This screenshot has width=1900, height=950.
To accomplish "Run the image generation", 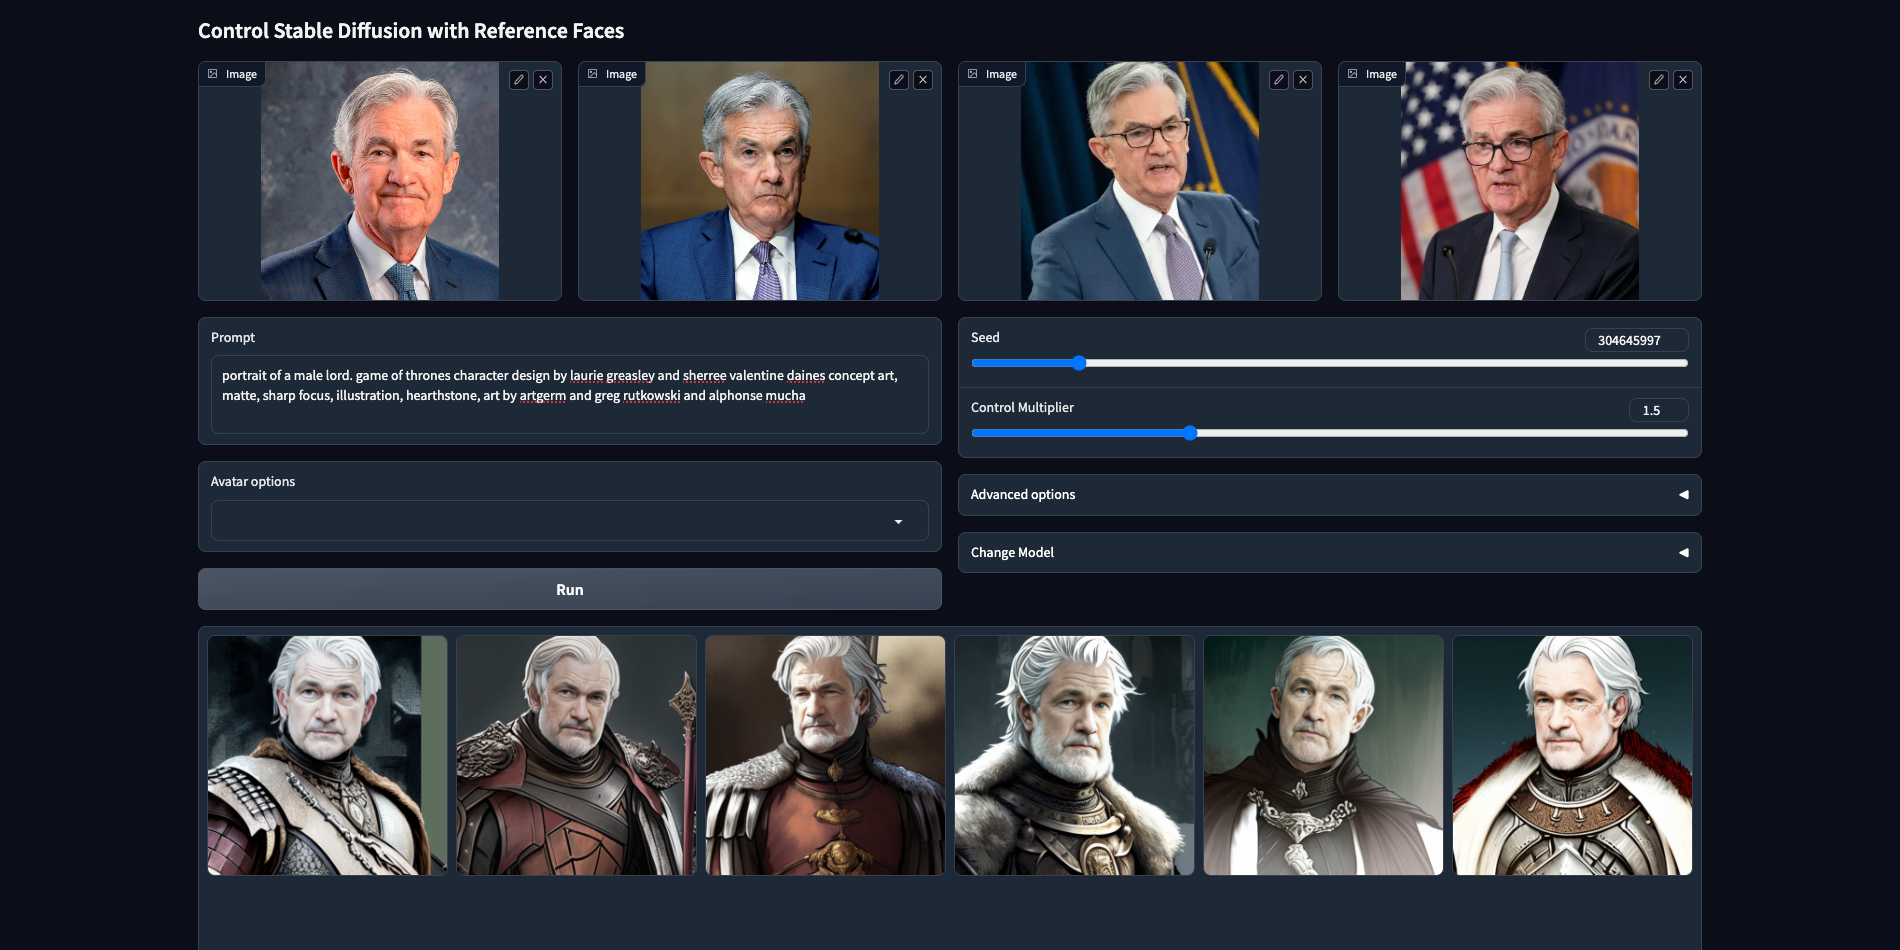I will point(570,590).
